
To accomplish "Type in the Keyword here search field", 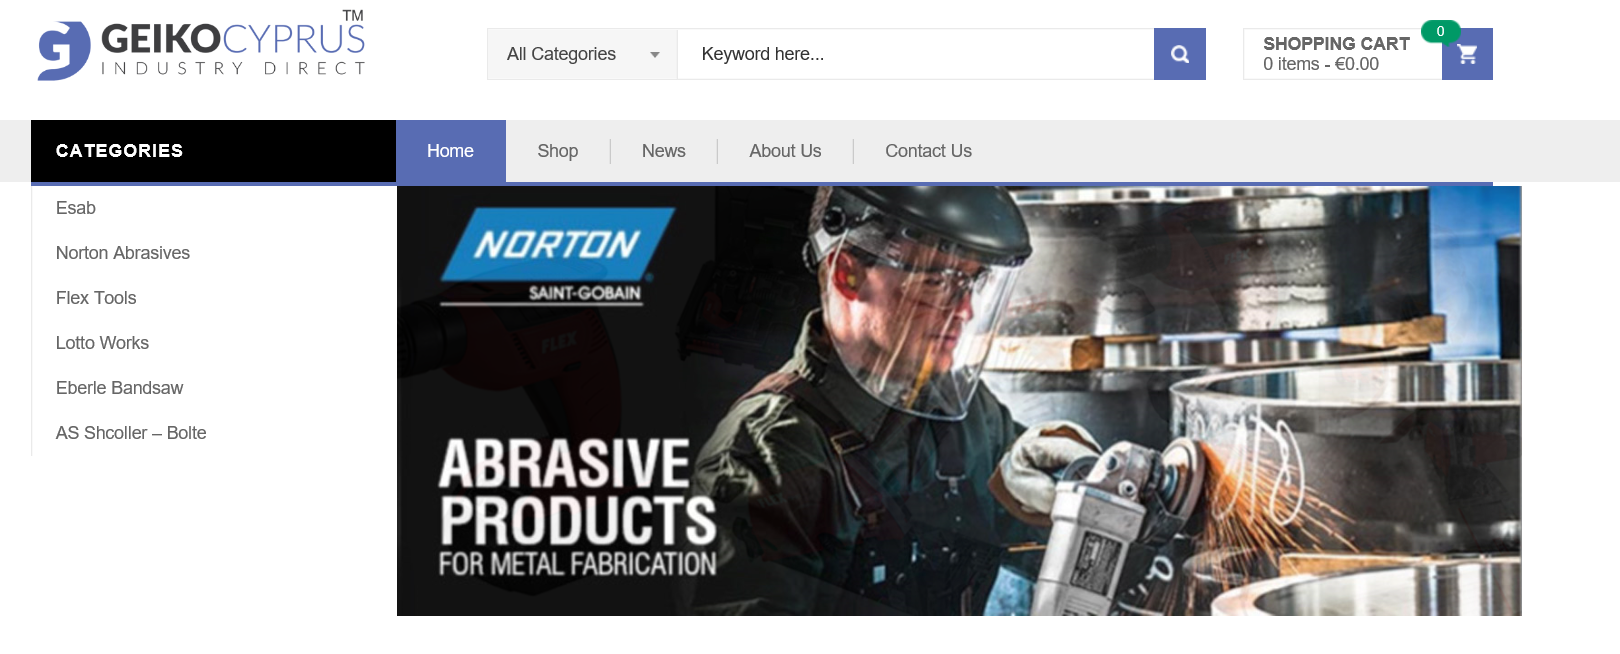I will coord(914,54).
